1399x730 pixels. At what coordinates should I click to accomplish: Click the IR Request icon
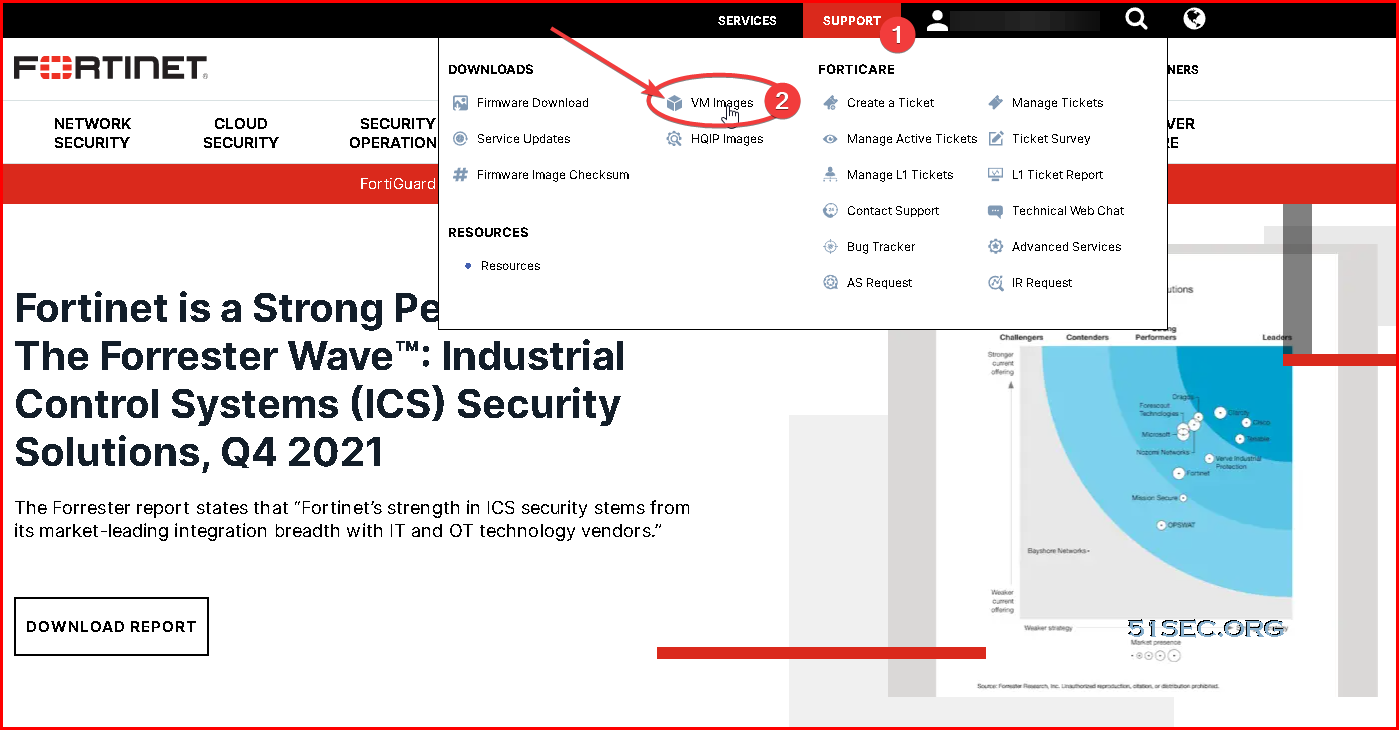point(995,283)
